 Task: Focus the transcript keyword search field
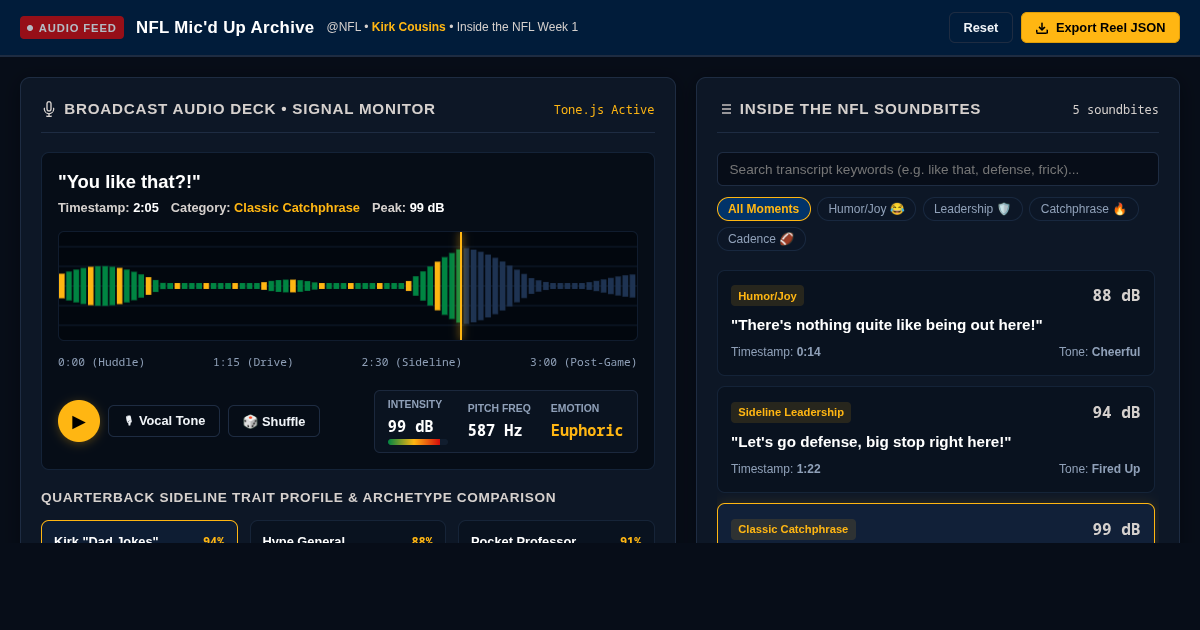tap(938, 169)
